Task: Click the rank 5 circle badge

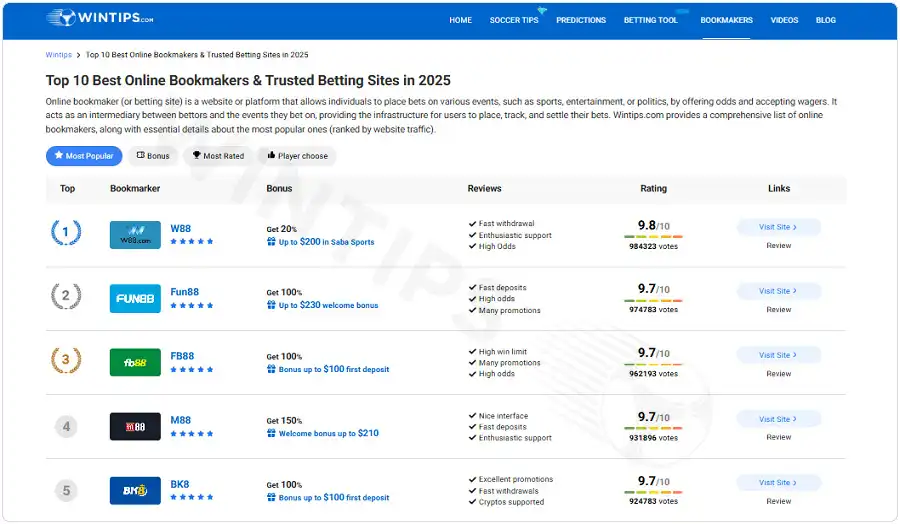Action: pos(66,491)
